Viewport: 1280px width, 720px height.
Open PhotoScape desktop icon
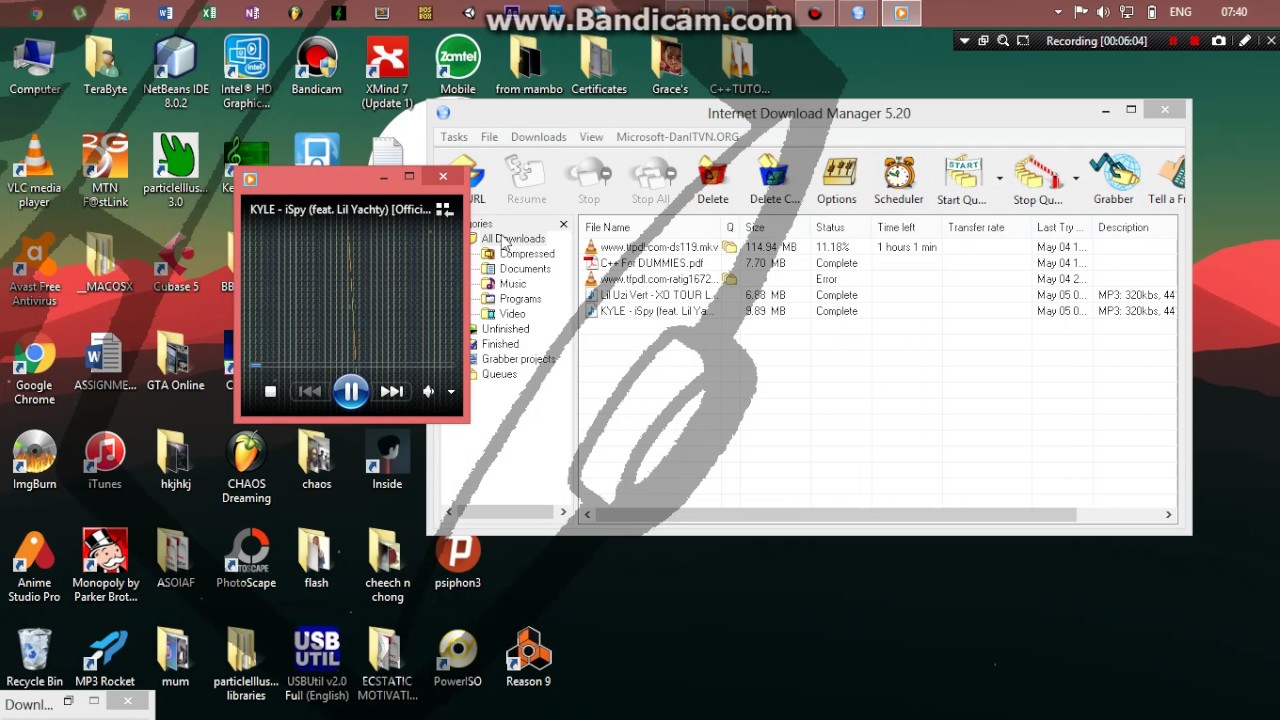tap(246, 560)
